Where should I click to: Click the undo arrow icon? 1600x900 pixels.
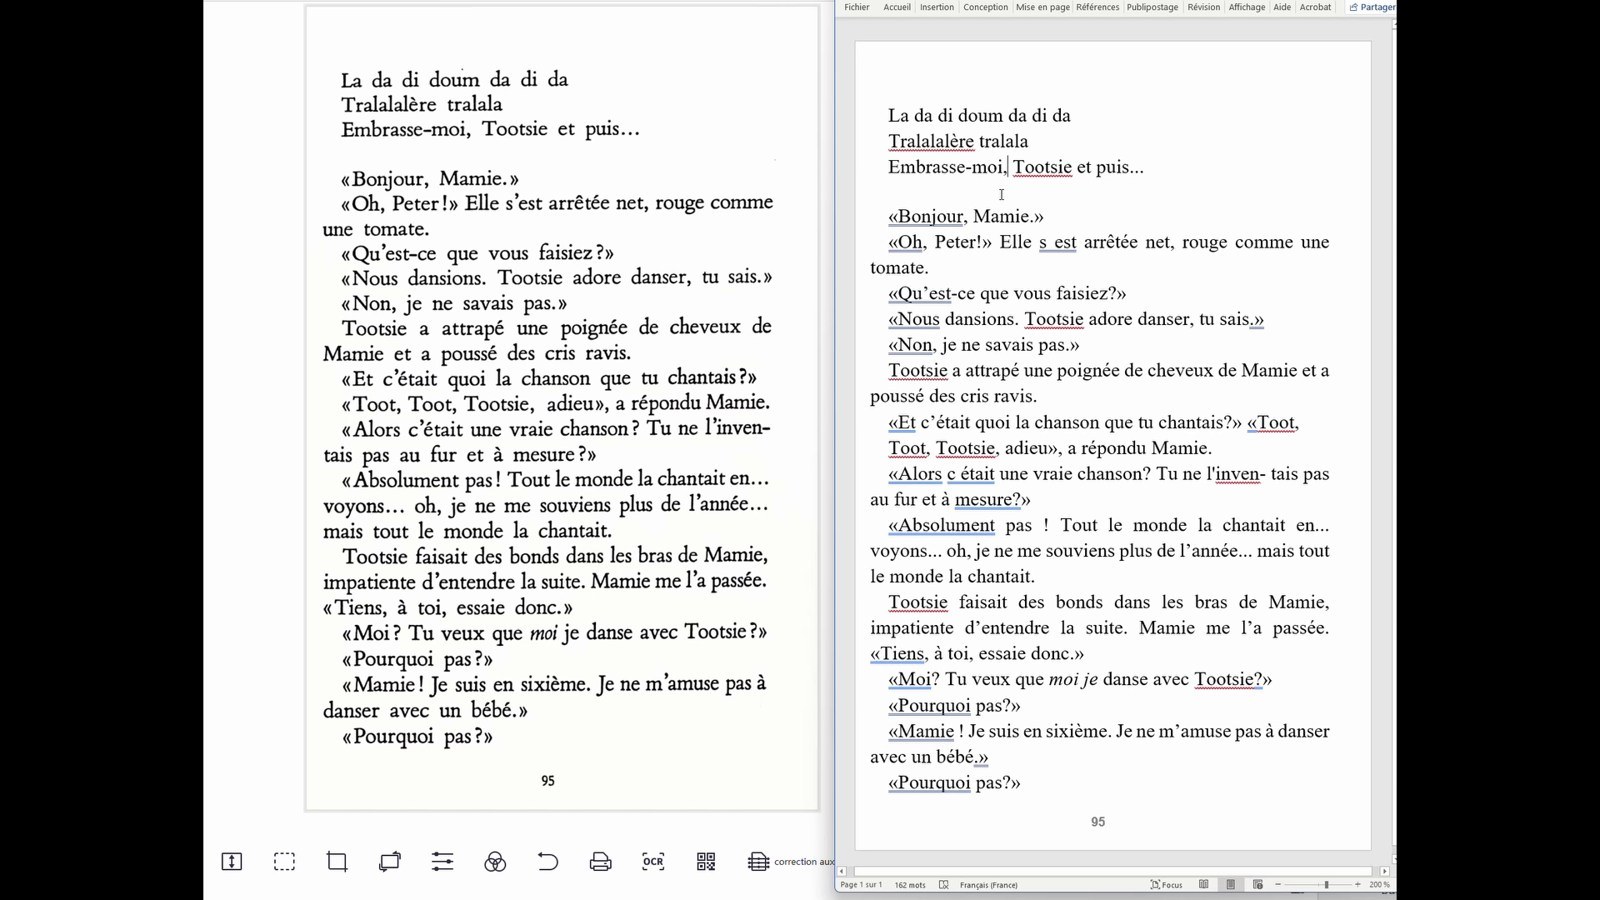pyautogui.click(x=548, y=862)
